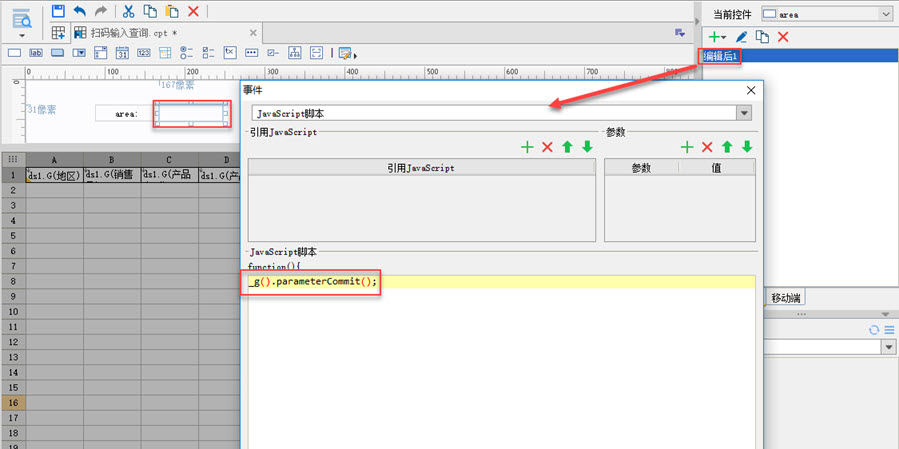The width and height of the screenshot is (899, 449).
Task: Move referenced JavaScript up
Action: (567, 147)
